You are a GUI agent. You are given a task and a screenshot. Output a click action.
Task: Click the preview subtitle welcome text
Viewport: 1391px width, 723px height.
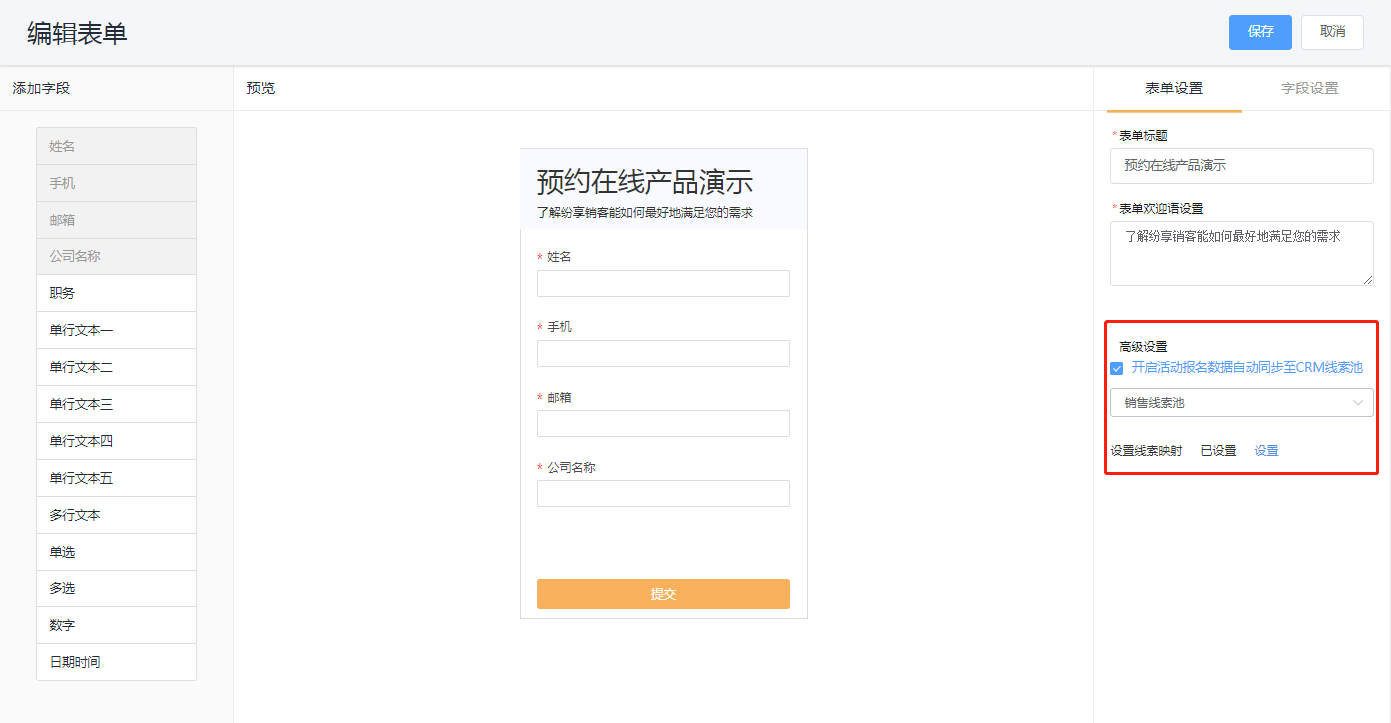pos(645,212)
